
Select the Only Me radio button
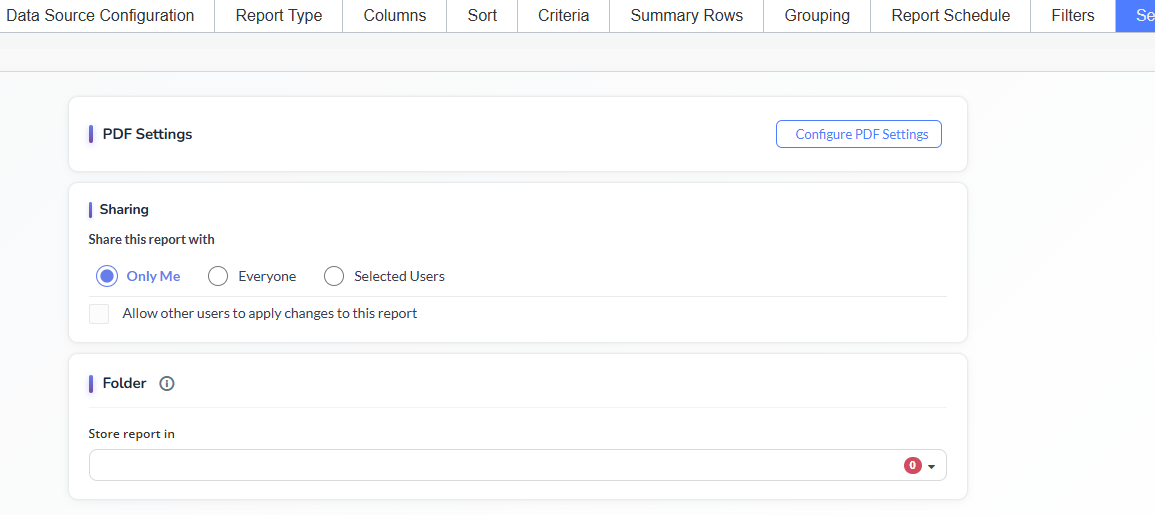(107, 276)
